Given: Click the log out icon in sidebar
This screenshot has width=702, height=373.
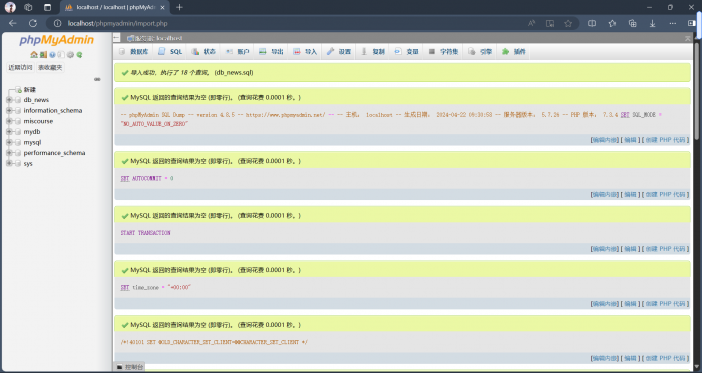Looking at the screenshot, I should tap(43, 55).
